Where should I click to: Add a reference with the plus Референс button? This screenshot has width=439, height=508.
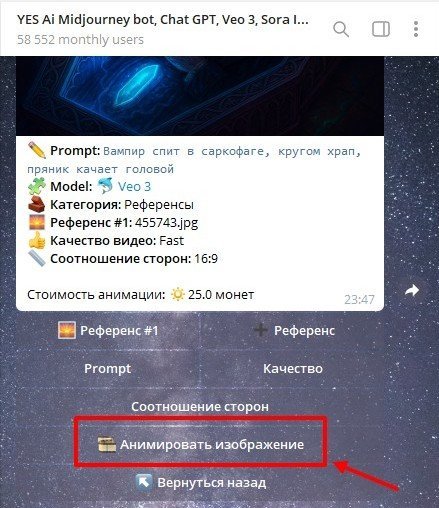(293, 331)
